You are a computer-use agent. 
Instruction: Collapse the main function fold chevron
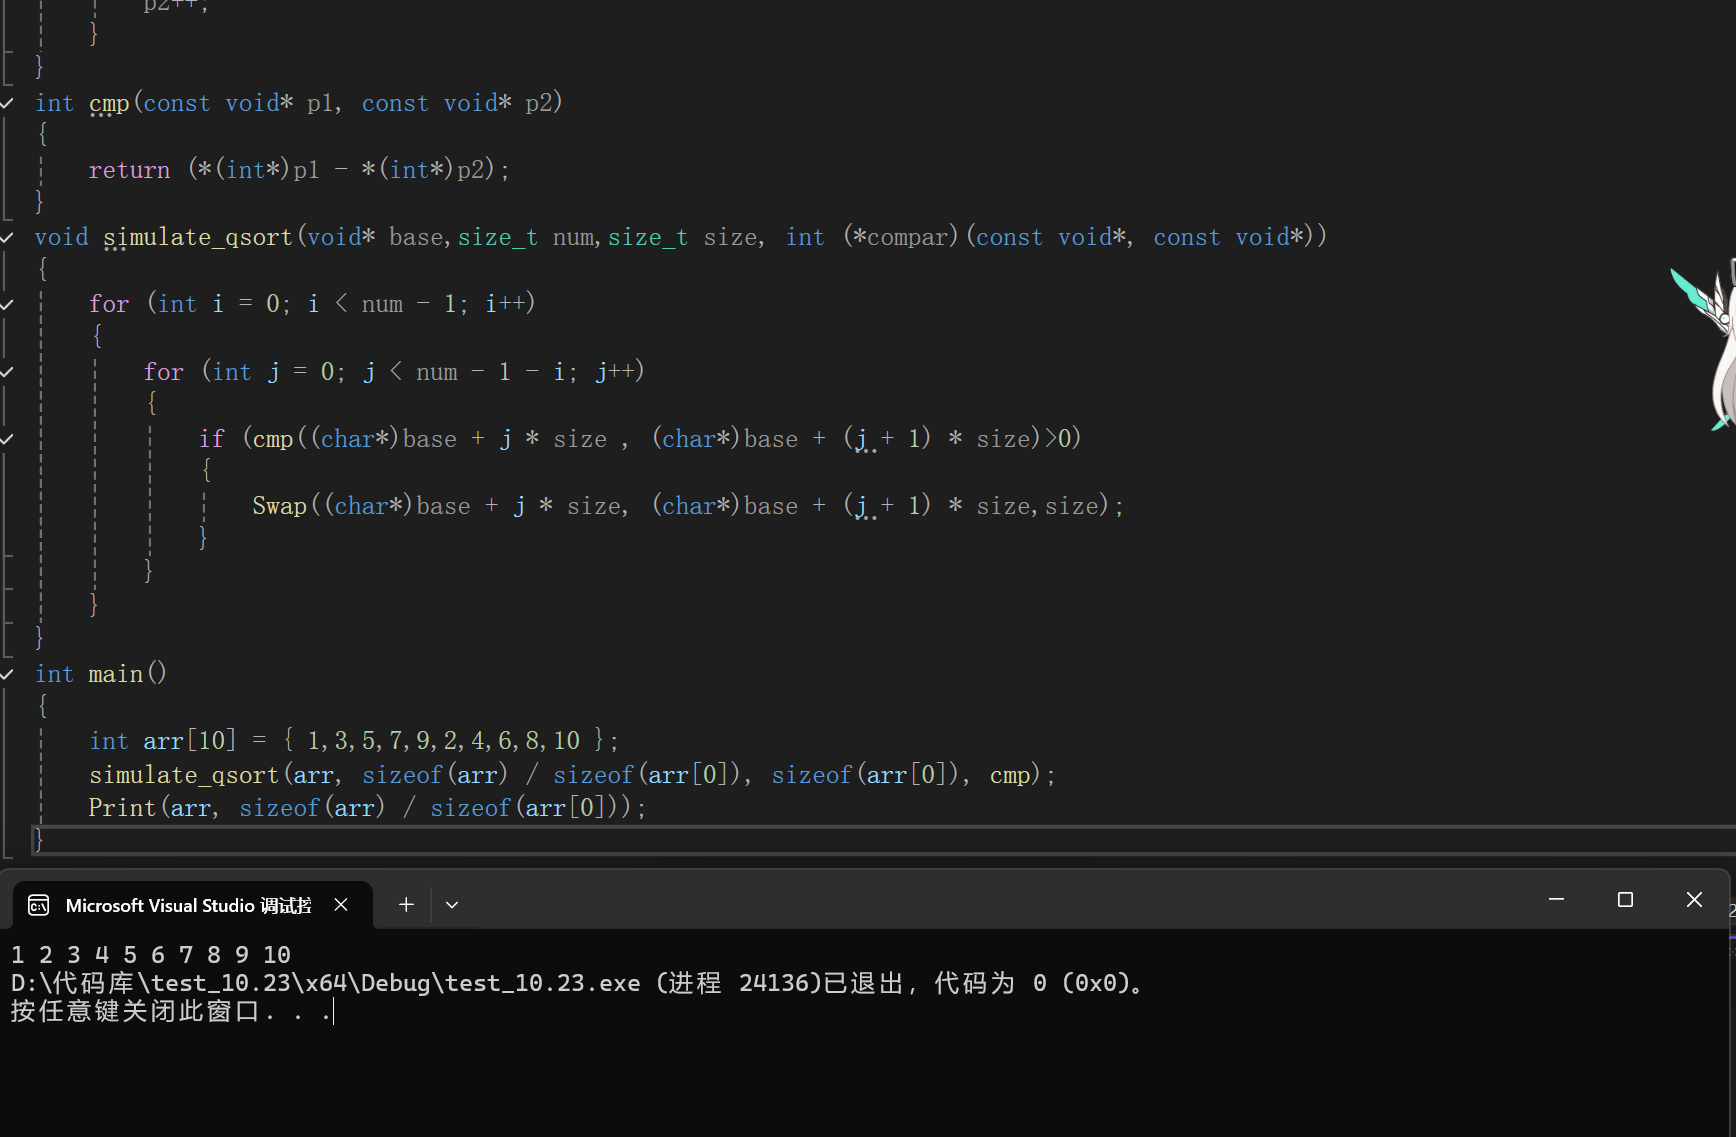pyautogui.click(x=7, y=674)
